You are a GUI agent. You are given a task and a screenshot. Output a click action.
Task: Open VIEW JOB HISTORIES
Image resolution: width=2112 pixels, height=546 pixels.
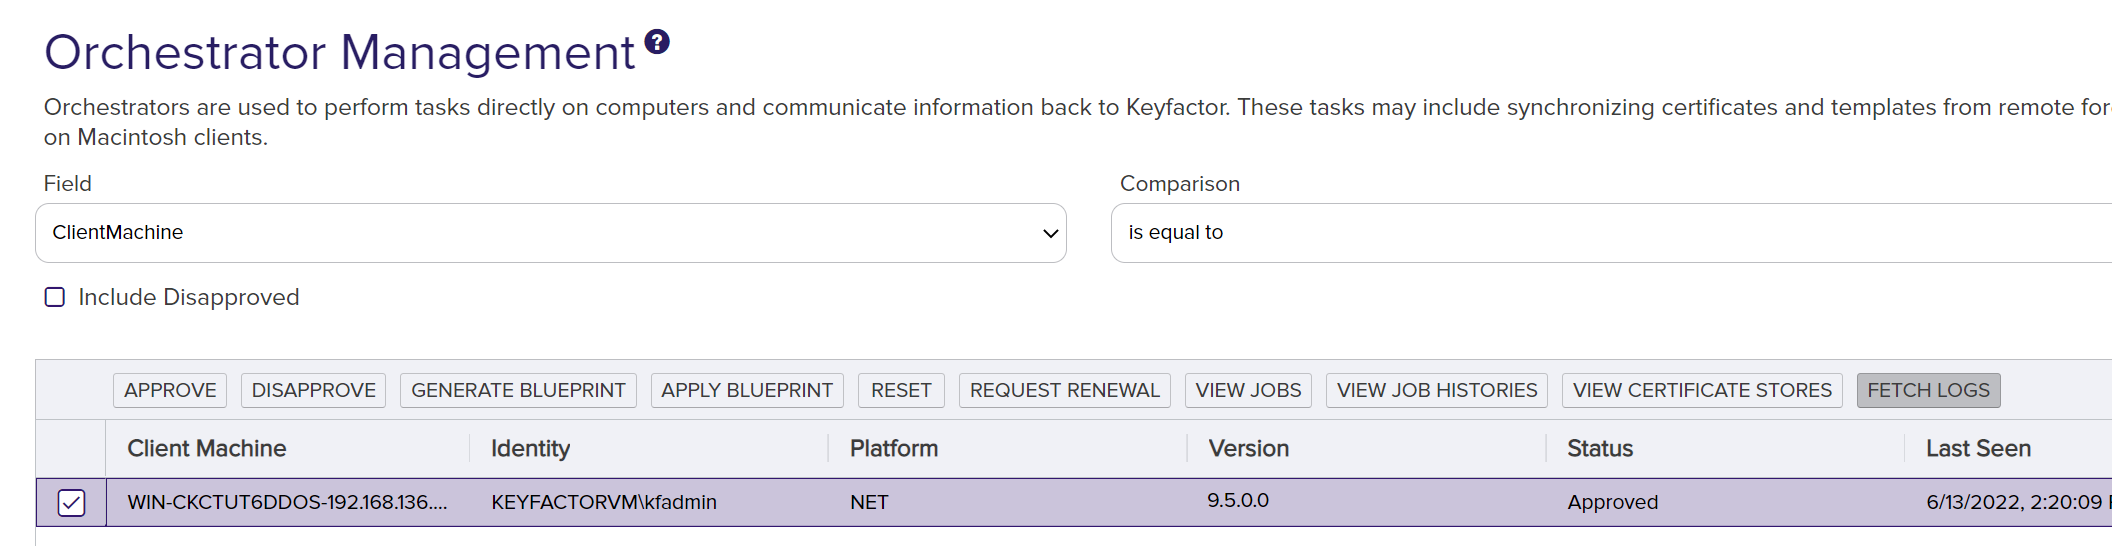1437,390
